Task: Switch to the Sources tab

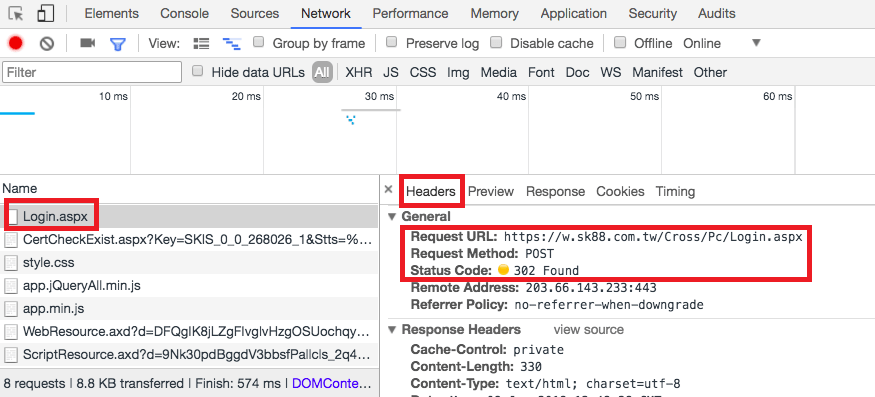Action: 255,13
